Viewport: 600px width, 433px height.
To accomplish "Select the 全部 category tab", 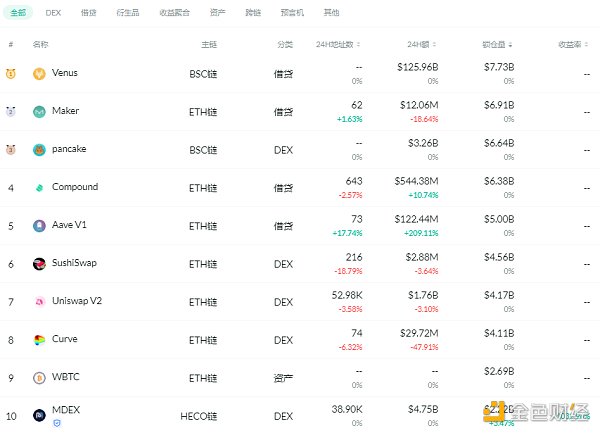I will point(18,13).
